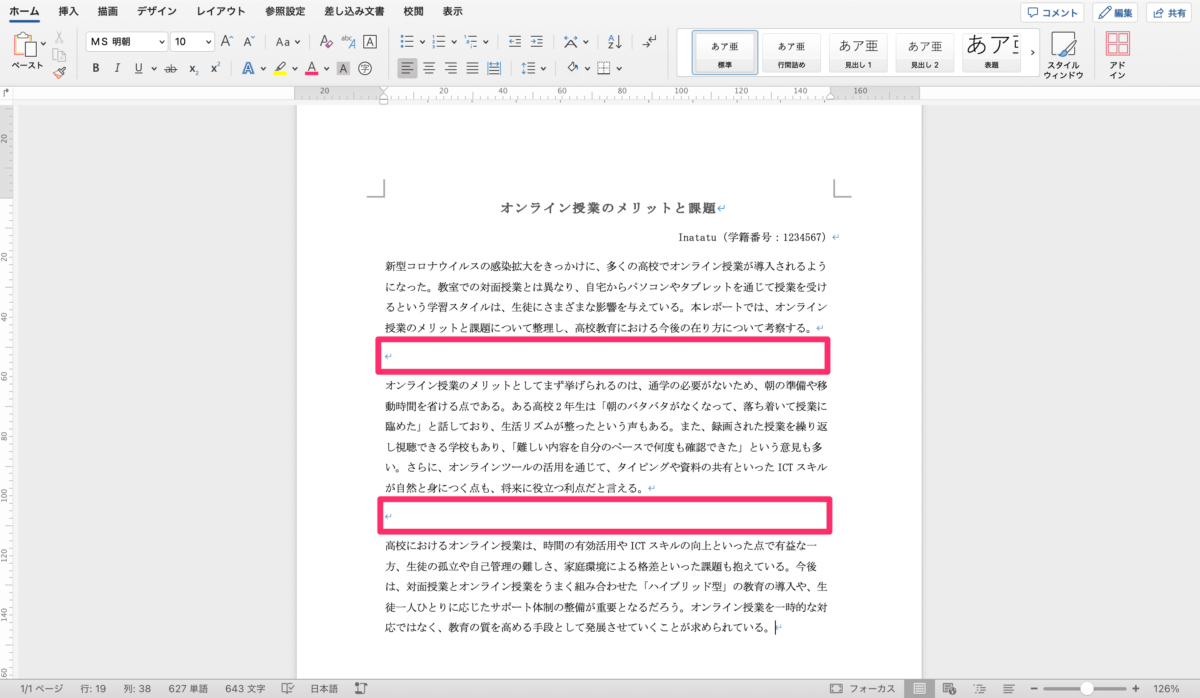The height and width of the screenshot is (698, 1200).
Task: Apply the 行間詰め style
Action: [791, 52]
